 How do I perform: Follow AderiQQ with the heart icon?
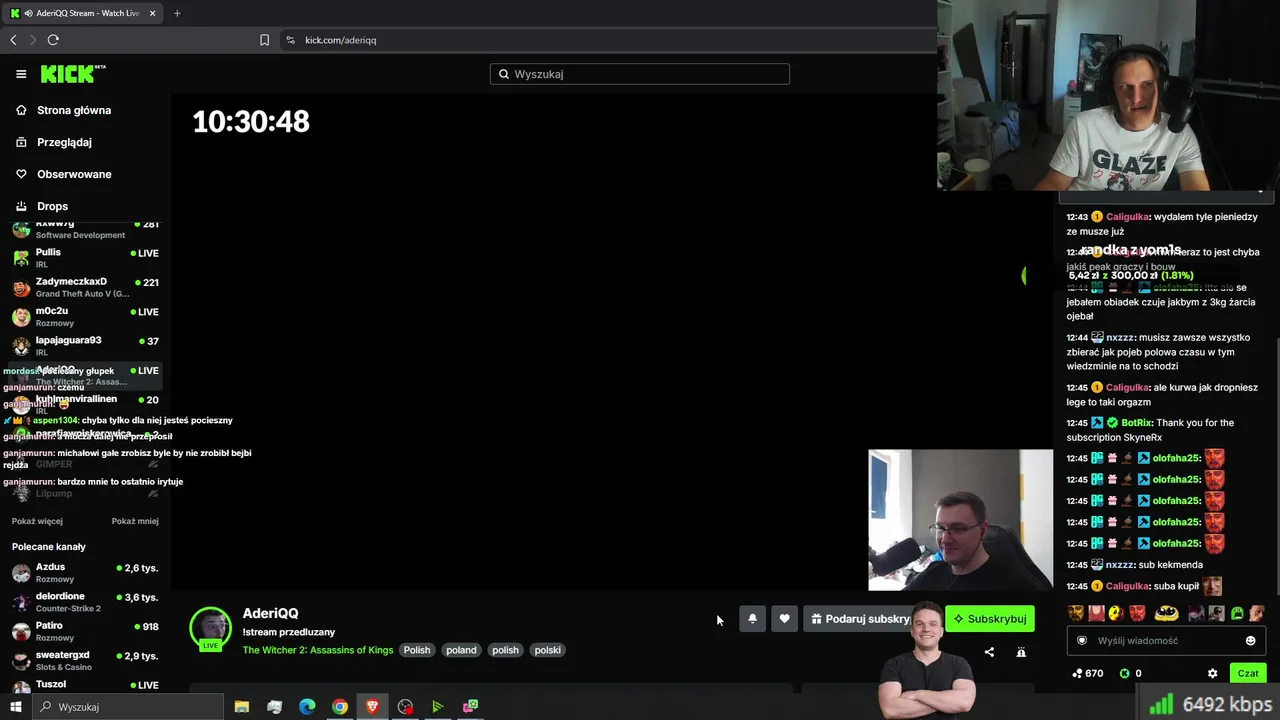(784, 619)
